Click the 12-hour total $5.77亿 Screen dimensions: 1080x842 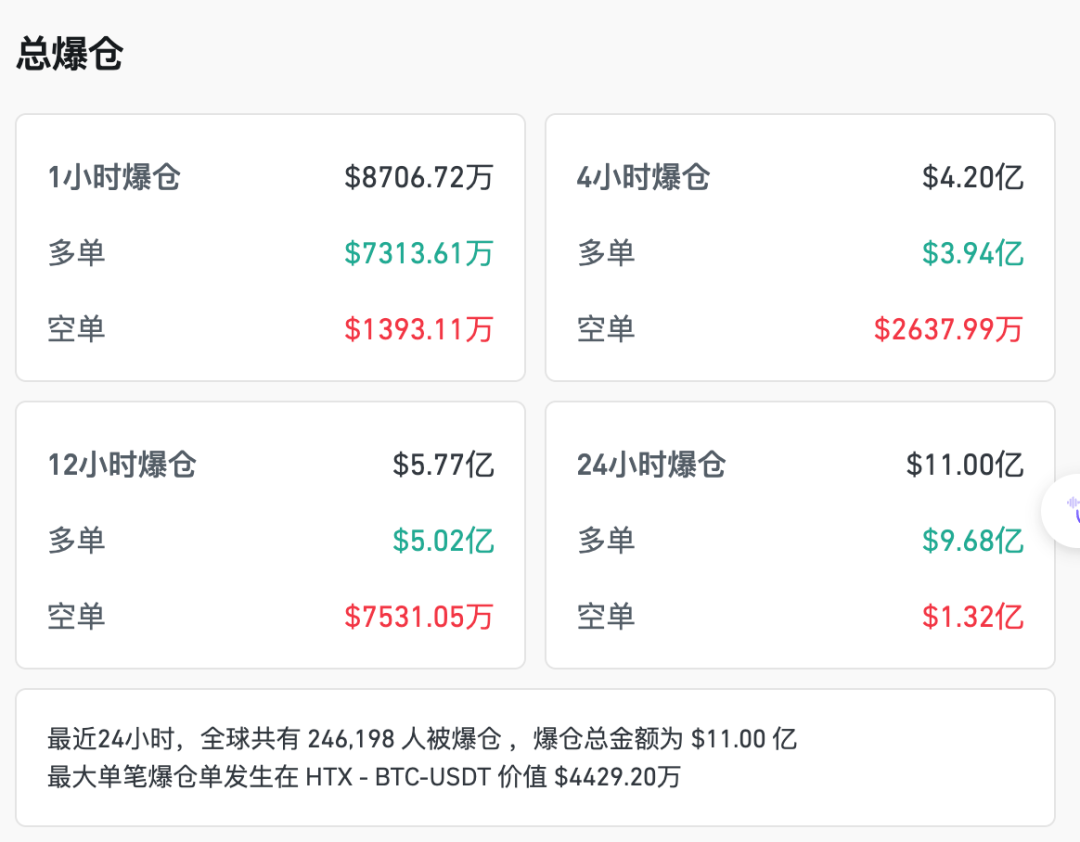[x=443, y=465]
